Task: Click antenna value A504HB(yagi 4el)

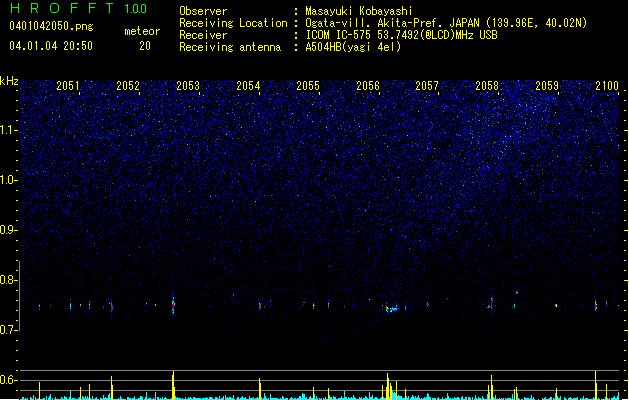Action: tap(353, 47)
